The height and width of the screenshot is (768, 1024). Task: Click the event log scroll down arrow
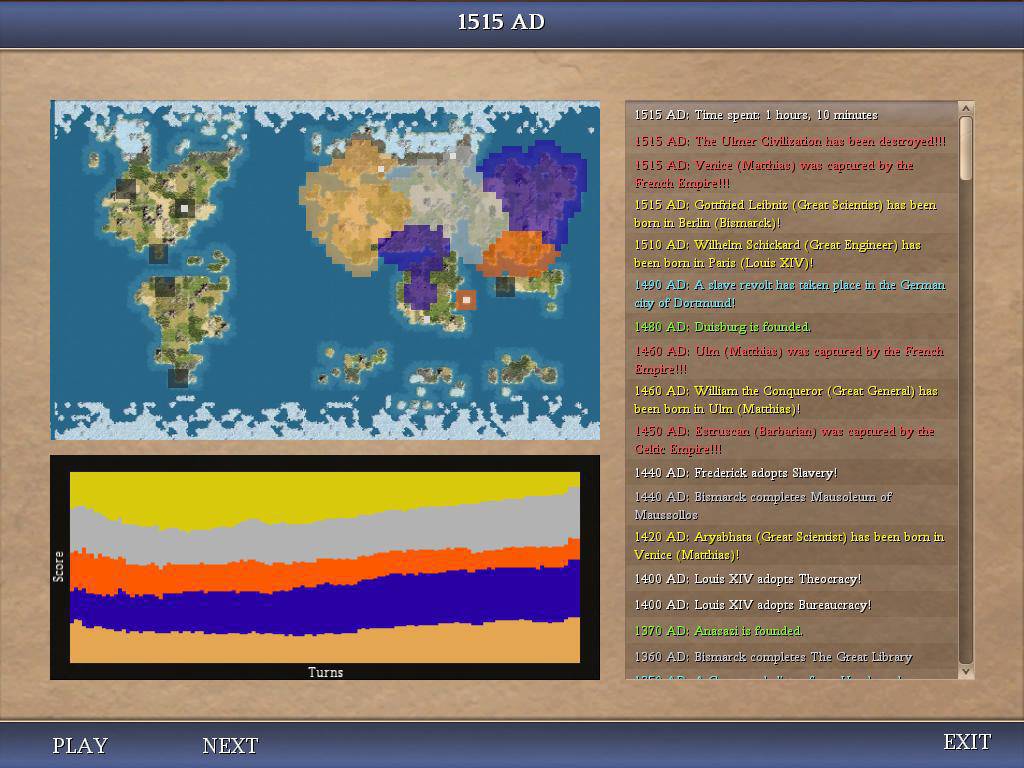point(966,671)
